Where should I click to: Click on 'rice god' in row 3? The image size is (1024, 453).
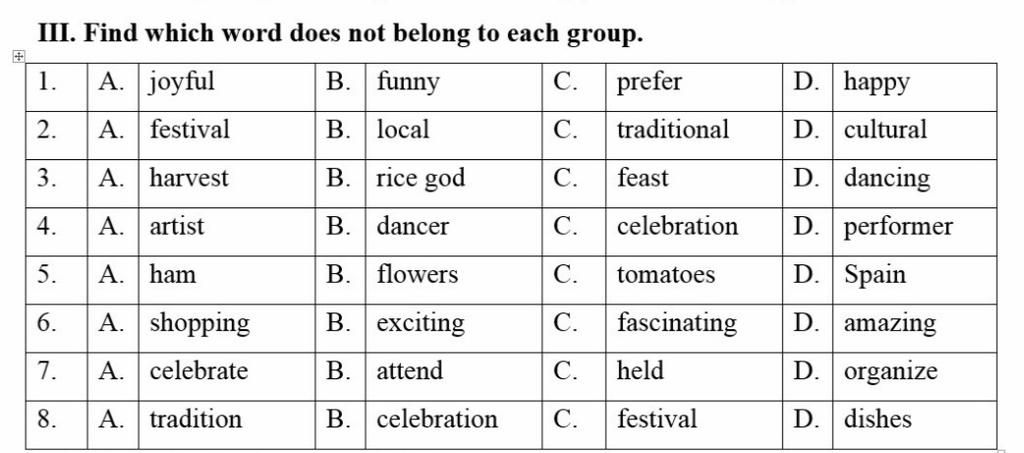(421, 180)
